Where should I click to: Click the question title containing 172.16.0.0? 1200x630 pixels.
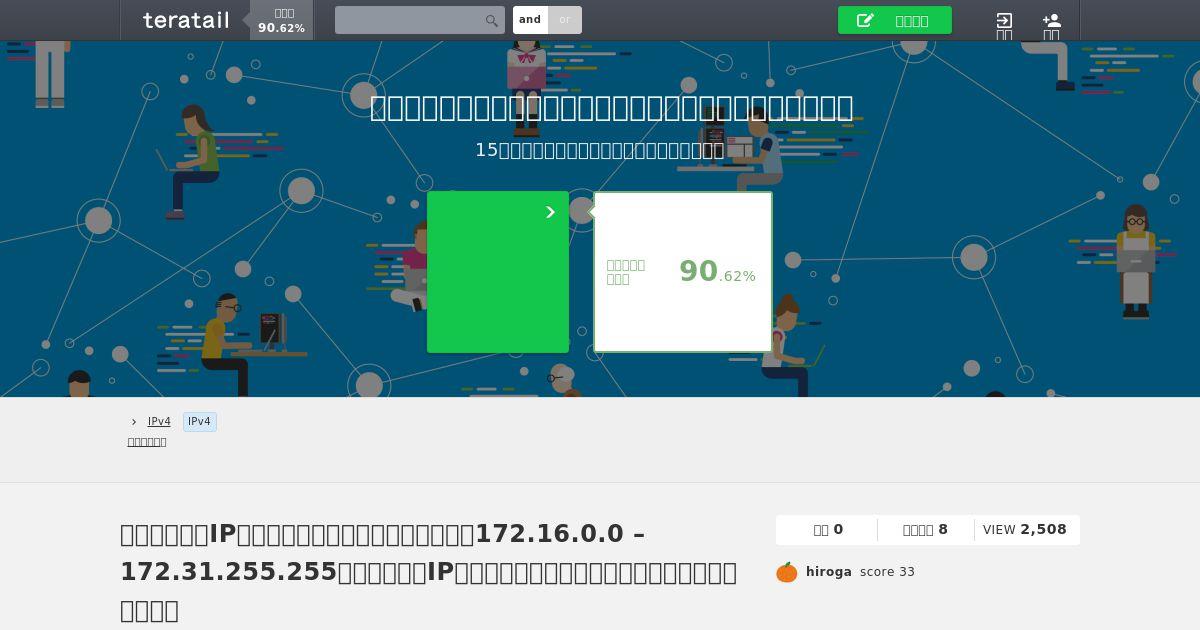pyautogui.click(x=428, y=572)
